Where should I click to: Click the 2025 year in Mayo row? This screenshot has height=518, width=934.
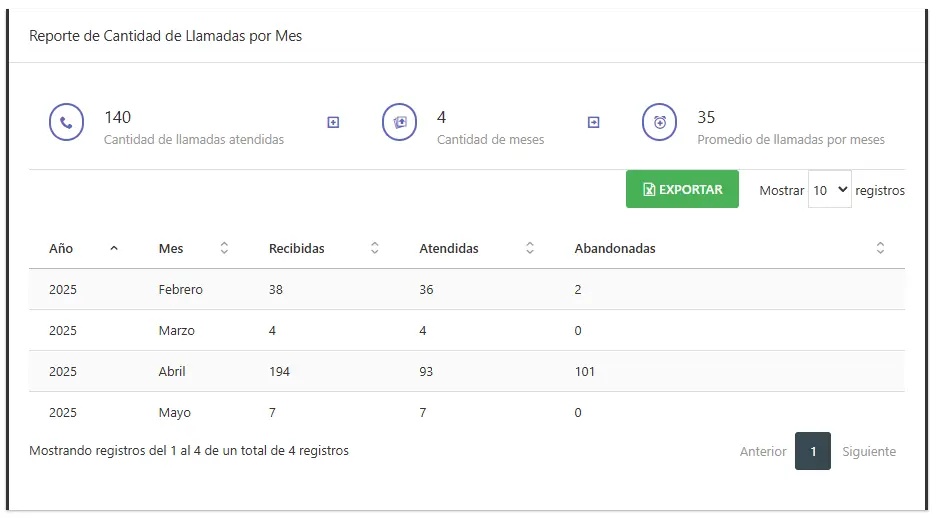[x=63, y=413]
